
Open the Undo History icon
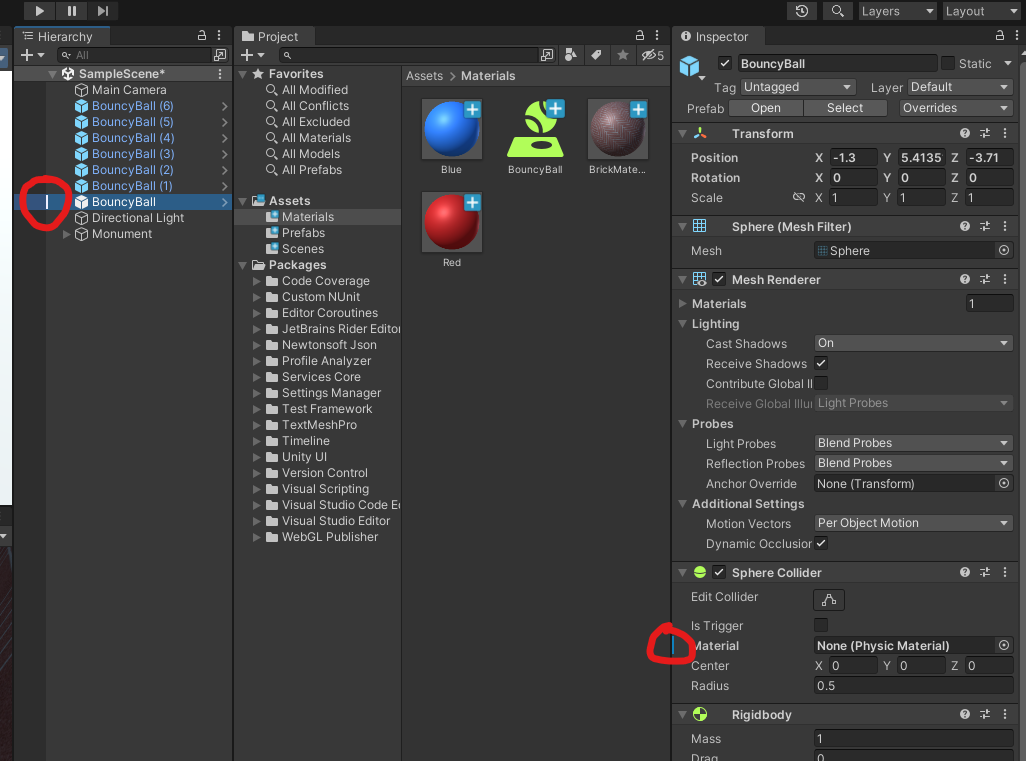pos(802,11)
